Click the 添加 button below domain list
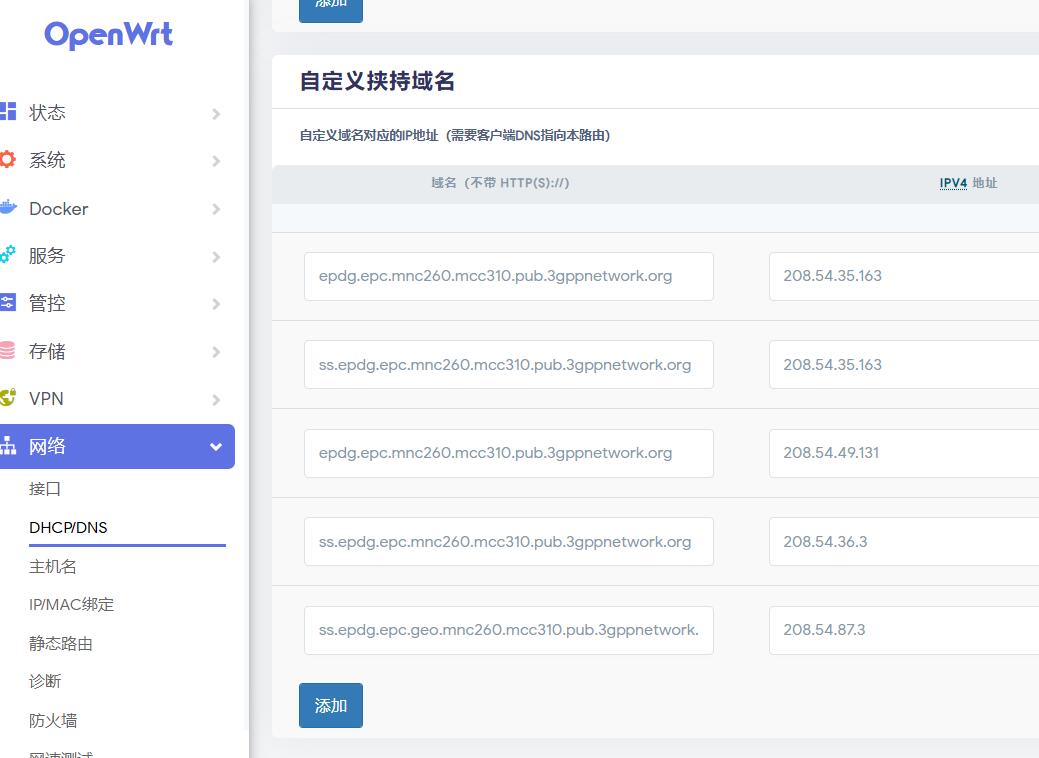This screenshot has width=1039, height=758. (331, 705)
